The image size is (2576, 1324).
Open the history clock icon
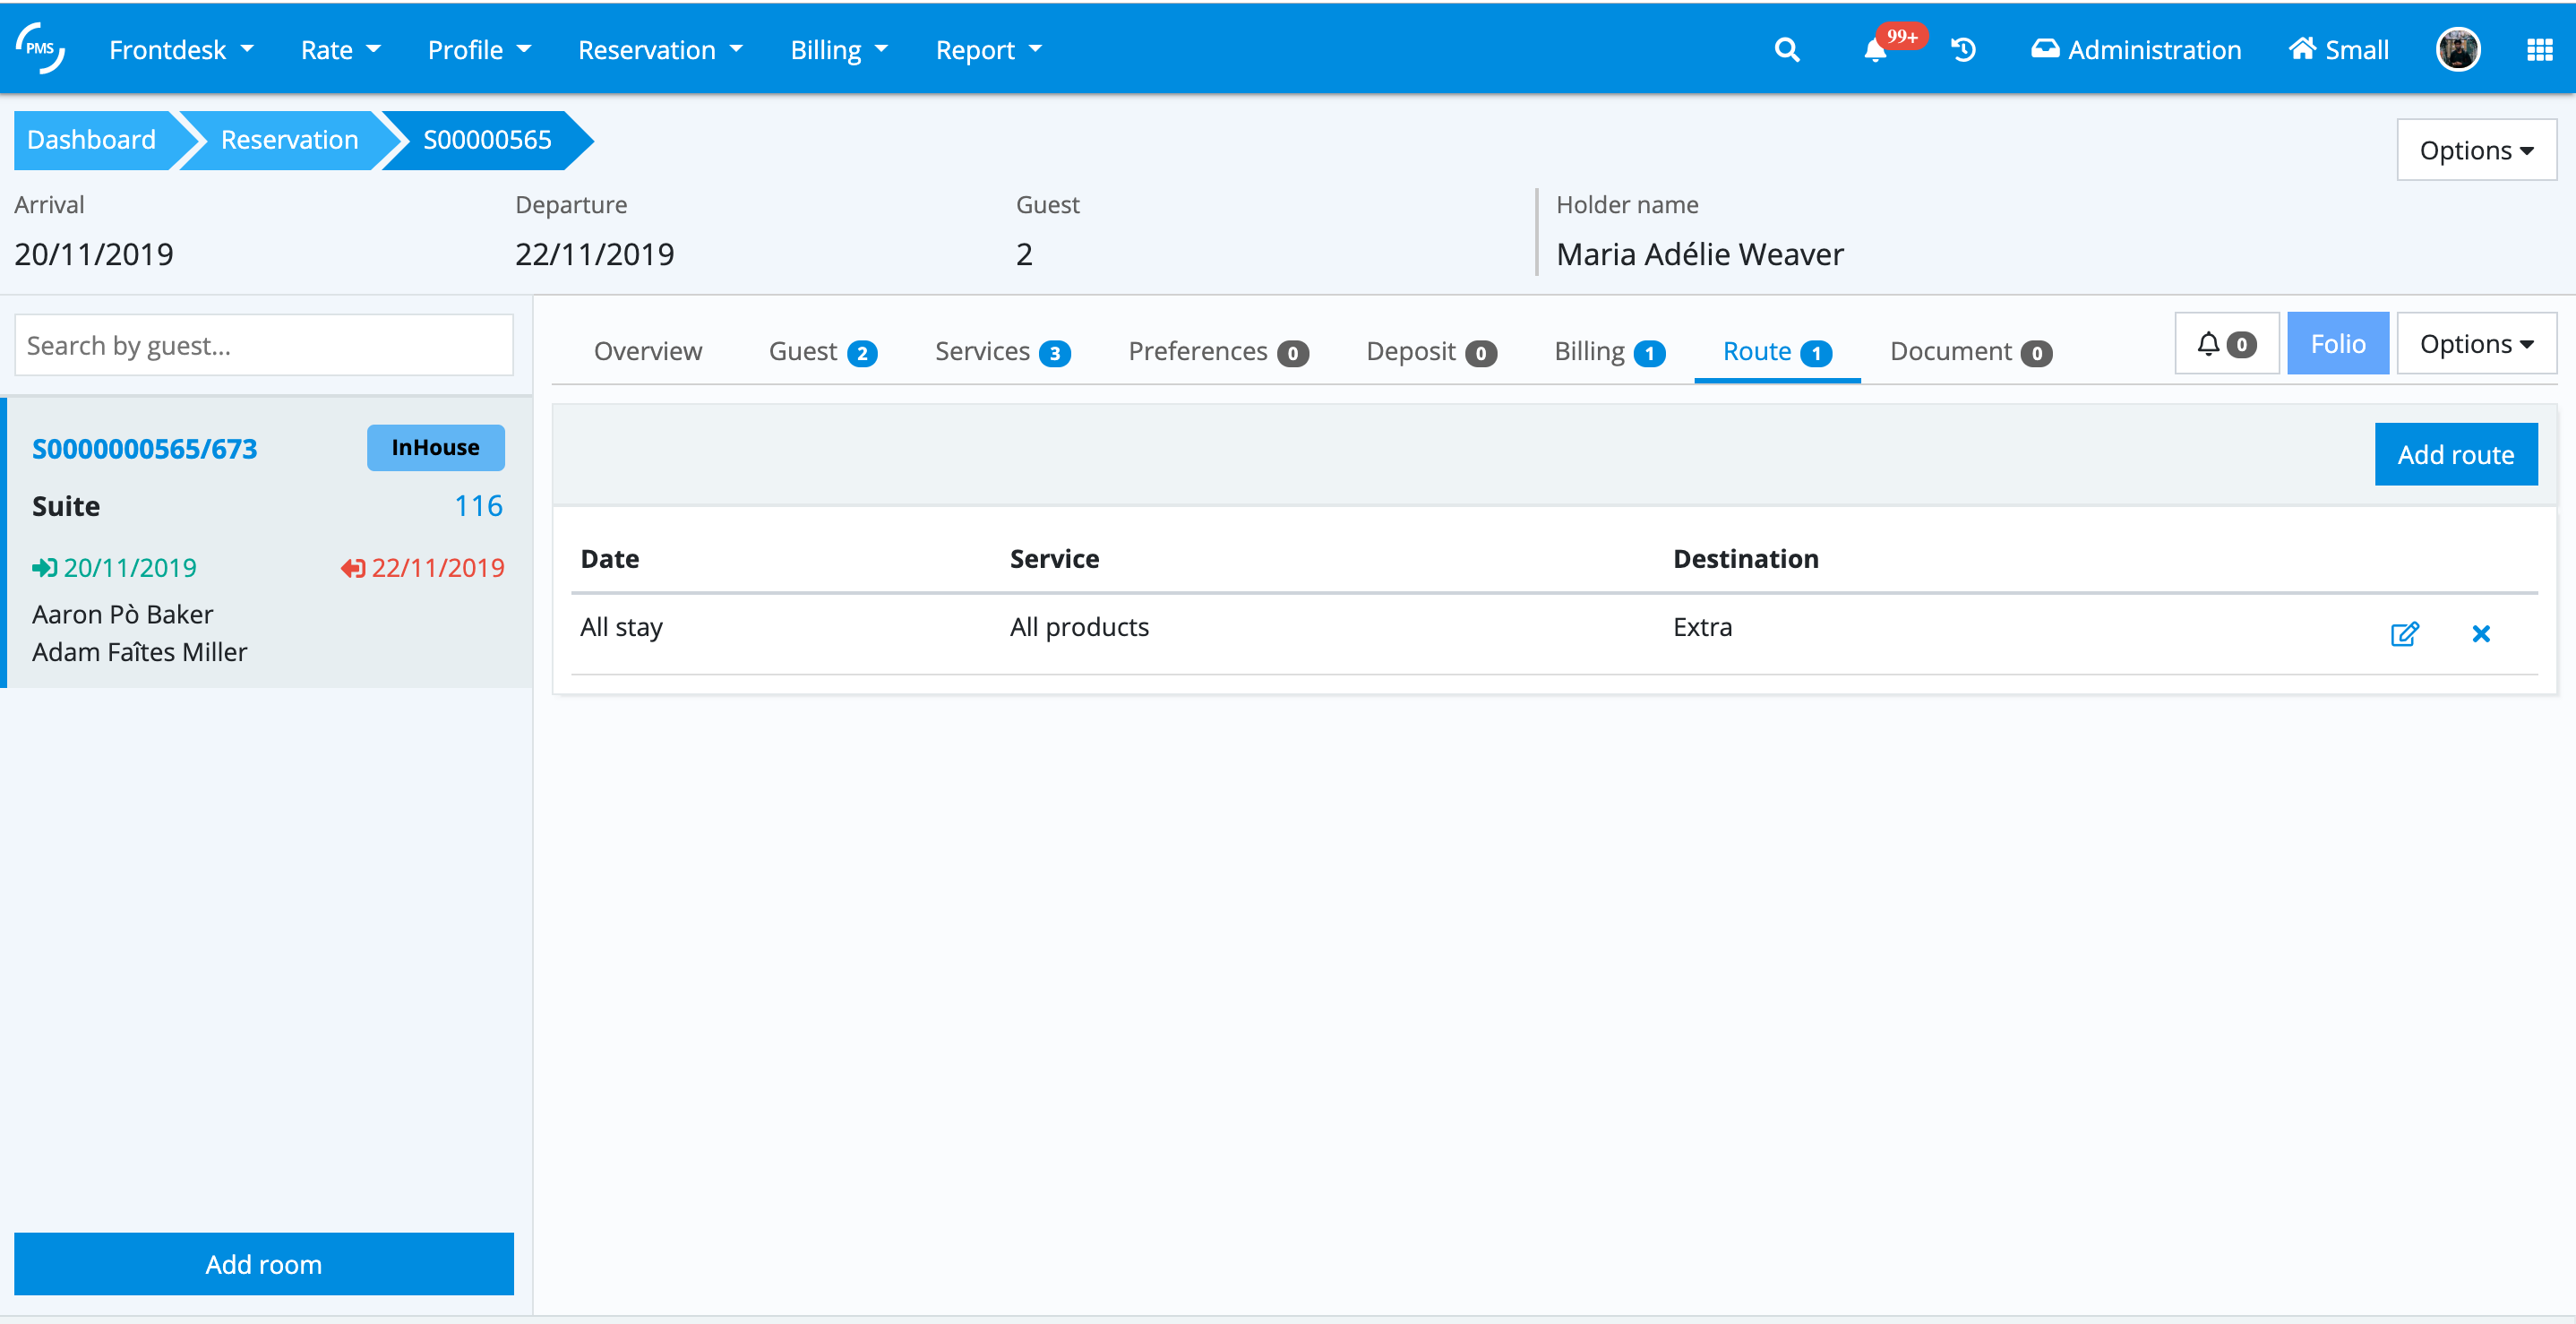tap(1963, 50)
